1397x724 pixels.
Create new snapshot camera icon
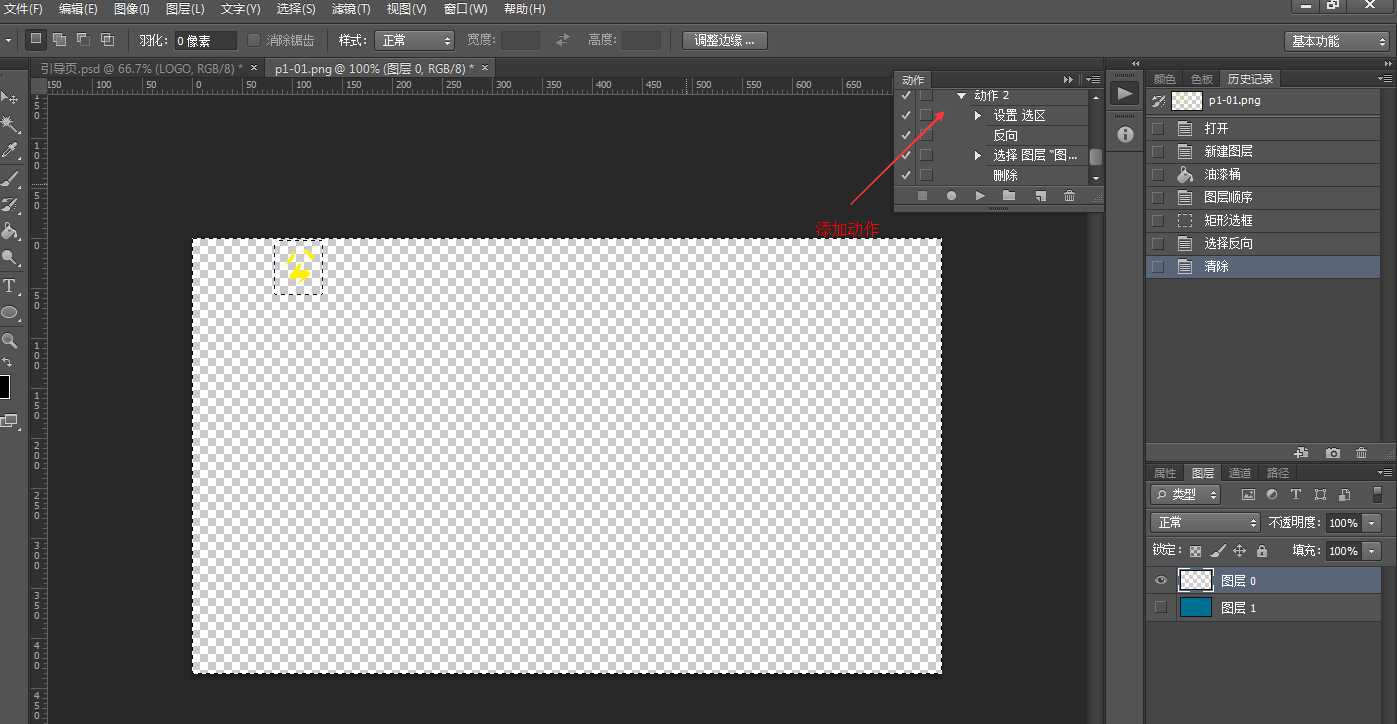coord(1332,453)
